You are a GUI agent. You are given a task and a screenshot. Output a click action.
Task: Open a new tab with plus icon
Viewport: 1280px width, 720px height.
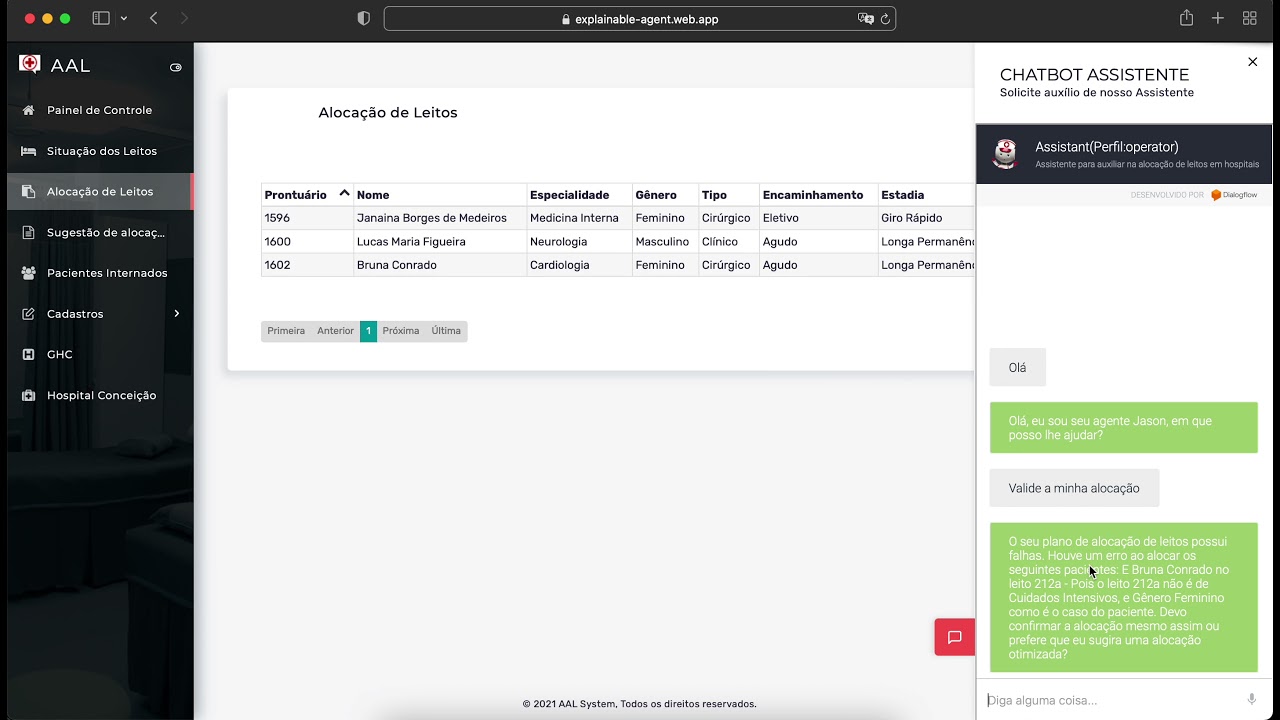point(1217,18)
